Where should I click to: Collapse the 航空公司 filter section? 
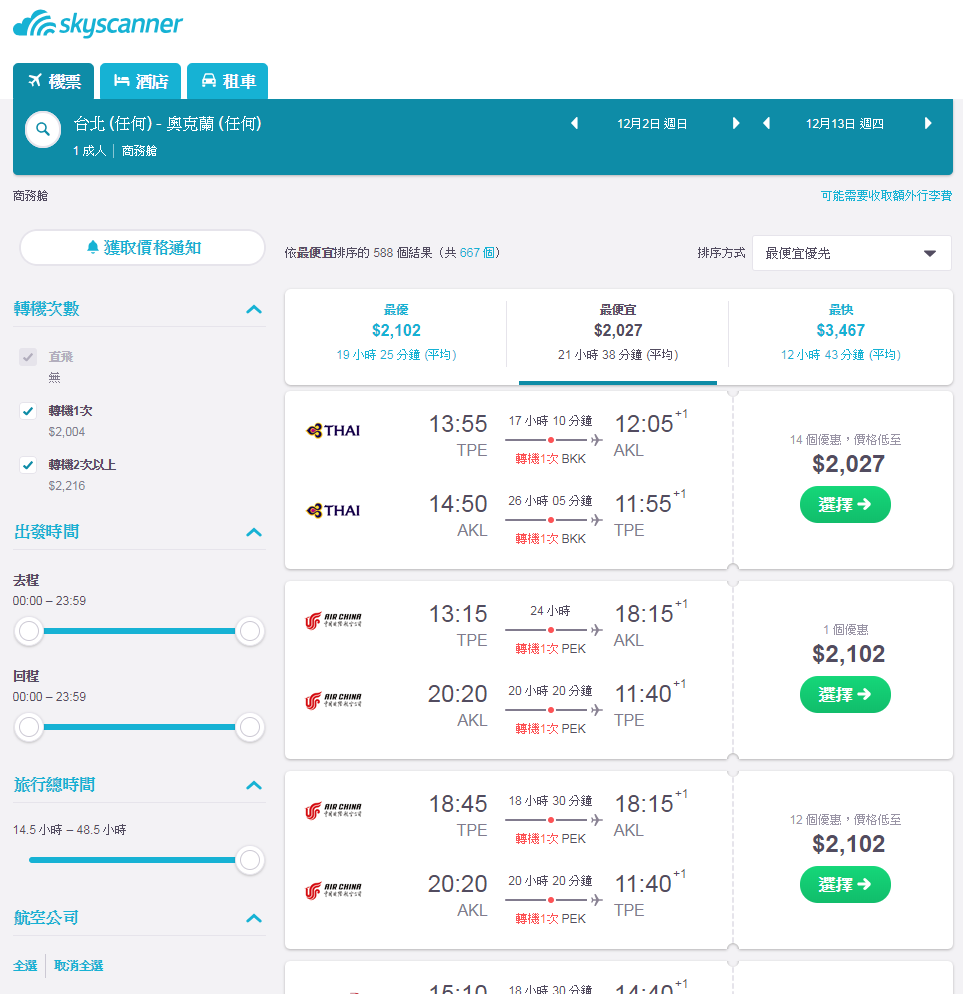[x=254, y=918]
